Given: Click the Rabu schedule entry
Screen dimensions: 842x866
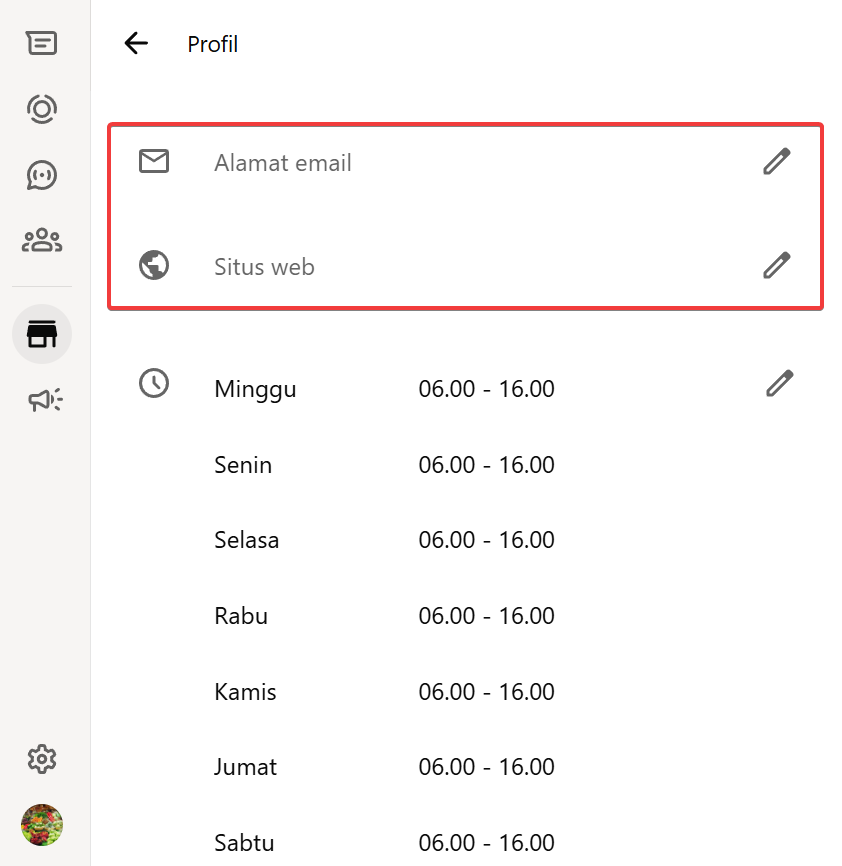Looking at the screenshot, I should [385, 616].
